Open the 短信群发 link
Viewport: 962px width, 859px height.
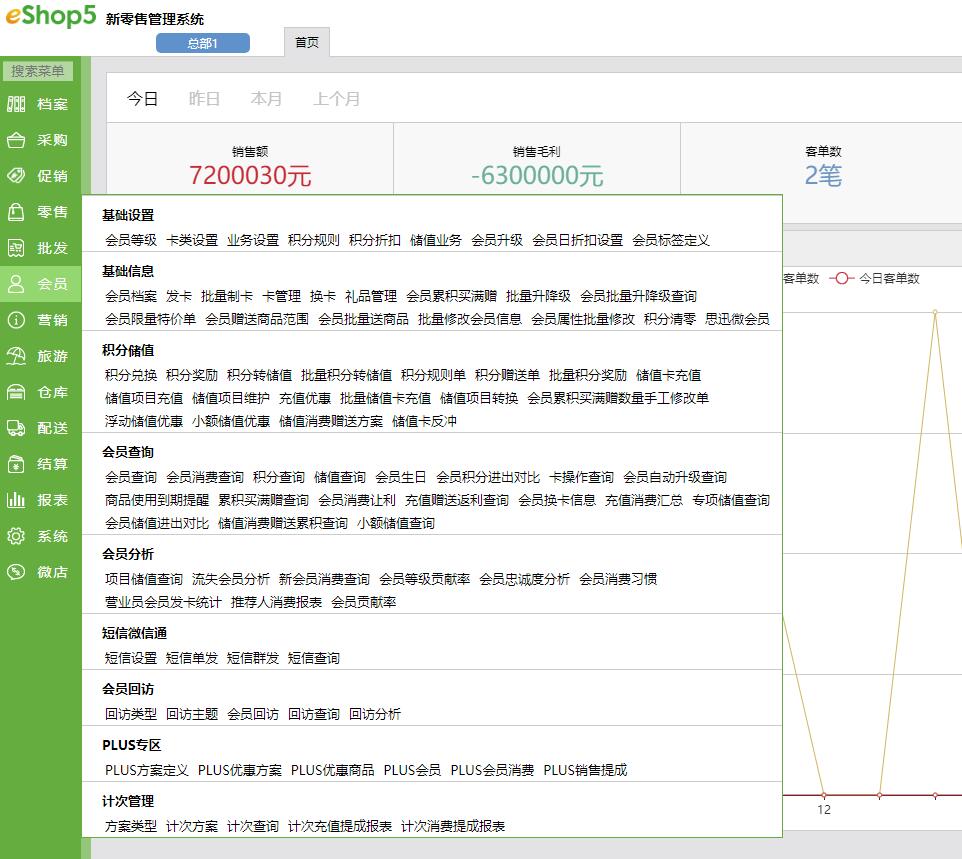(252, 658)
